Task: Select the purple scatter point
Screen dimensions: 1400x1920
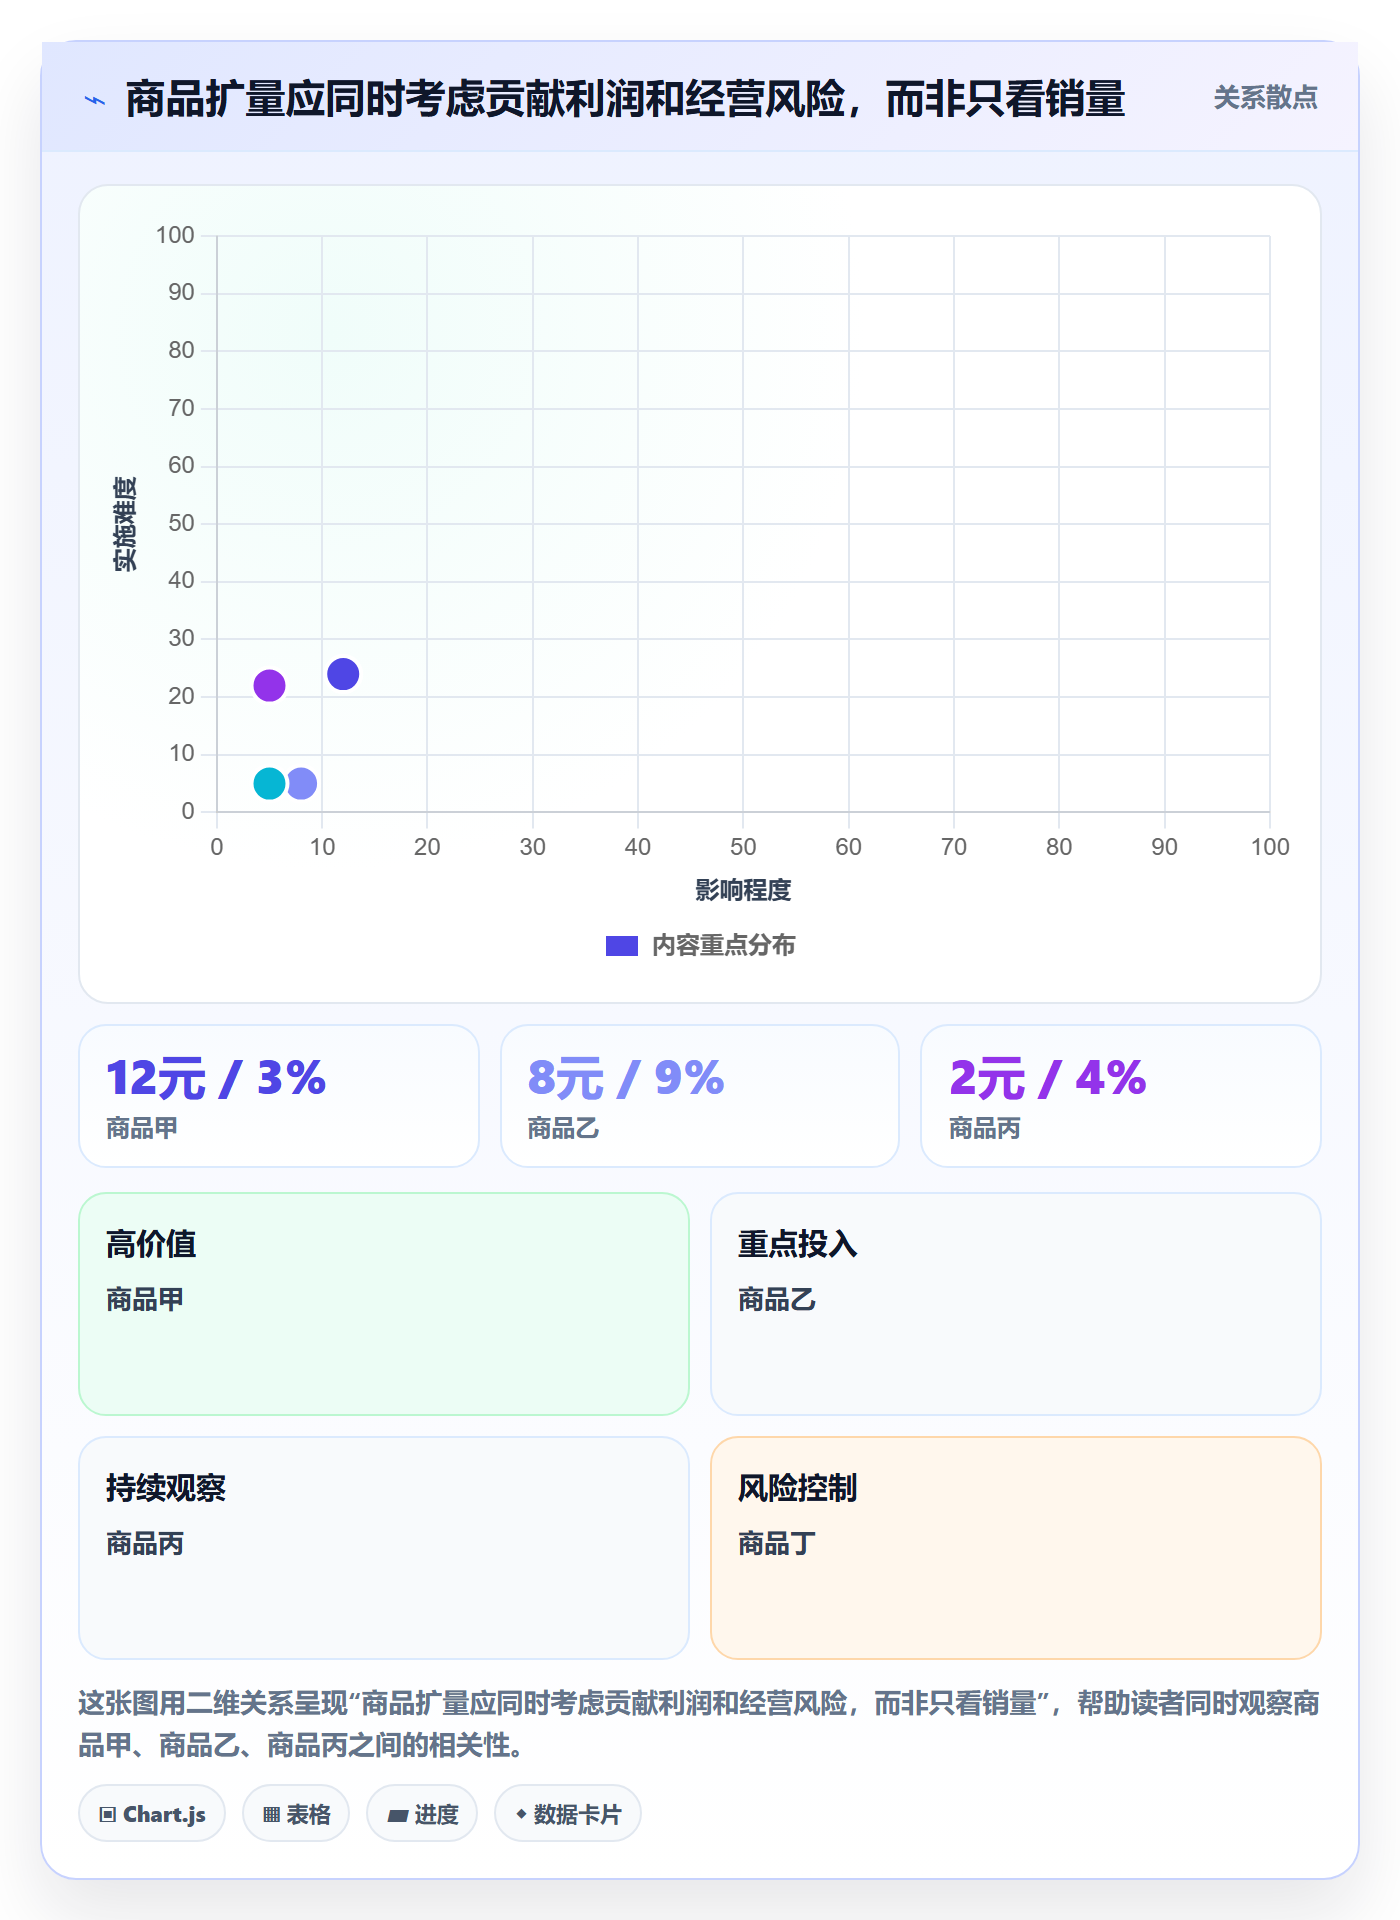Action: point(269,686)
